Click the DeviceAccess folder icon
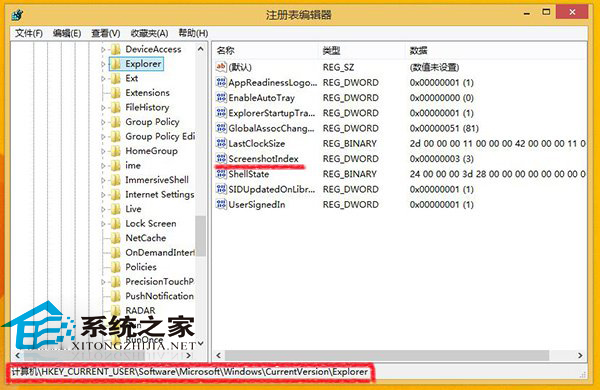Viewport: 600px width, 390px height. [115, 49]
